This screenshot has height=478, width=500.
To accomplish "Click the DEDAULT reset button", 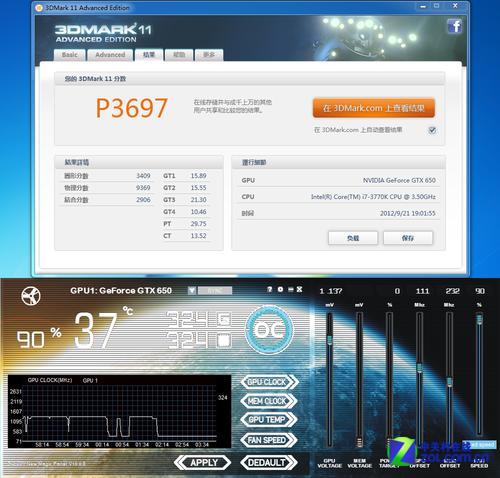I will [268, 463].
